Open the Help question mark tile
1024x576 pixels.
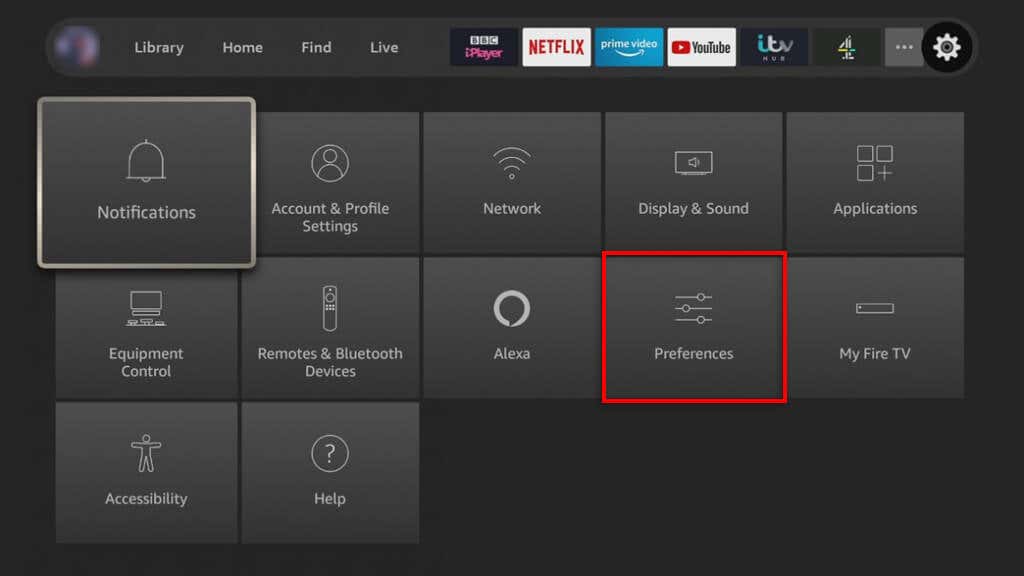coord(330,472)
